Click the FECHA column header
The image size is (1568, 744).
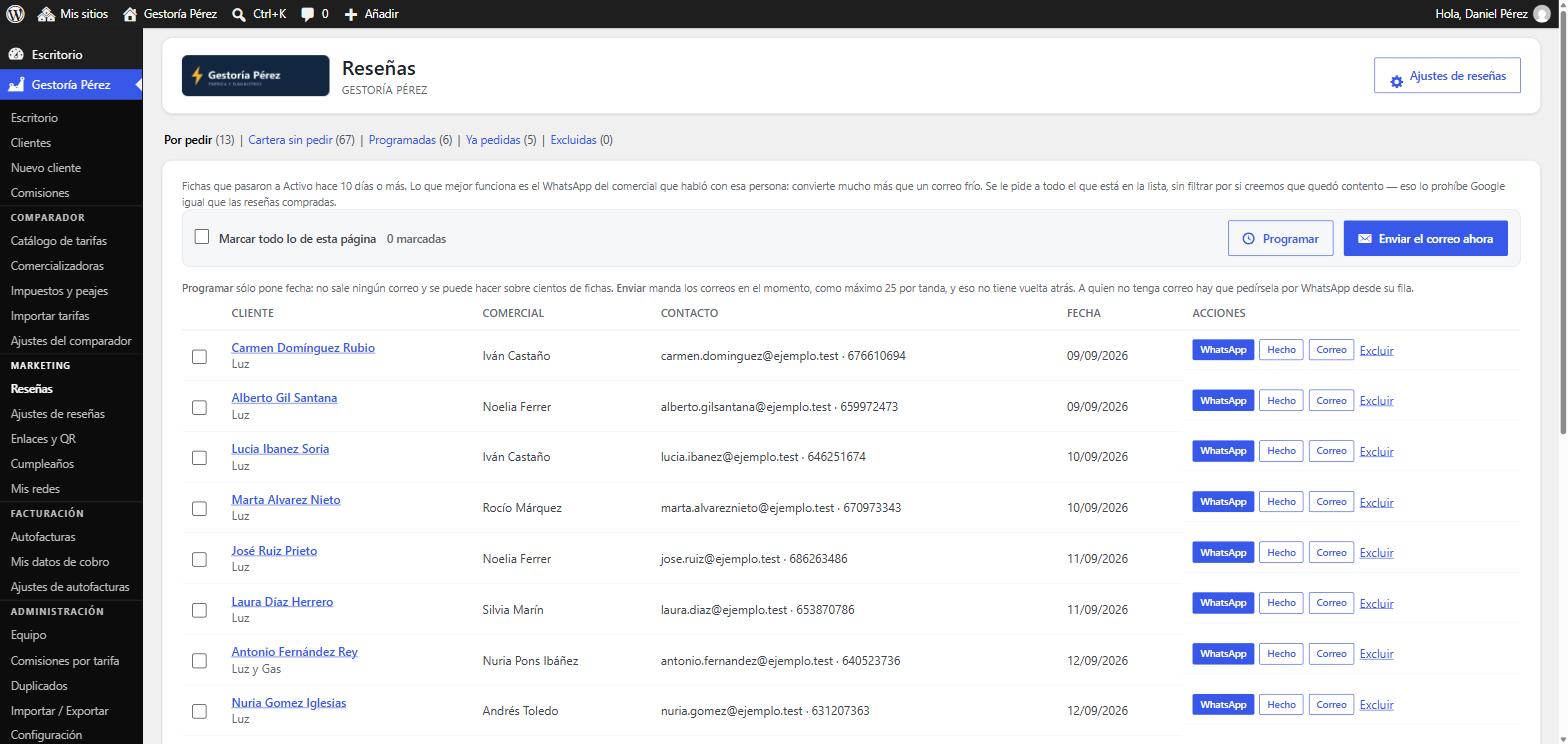1084,313
